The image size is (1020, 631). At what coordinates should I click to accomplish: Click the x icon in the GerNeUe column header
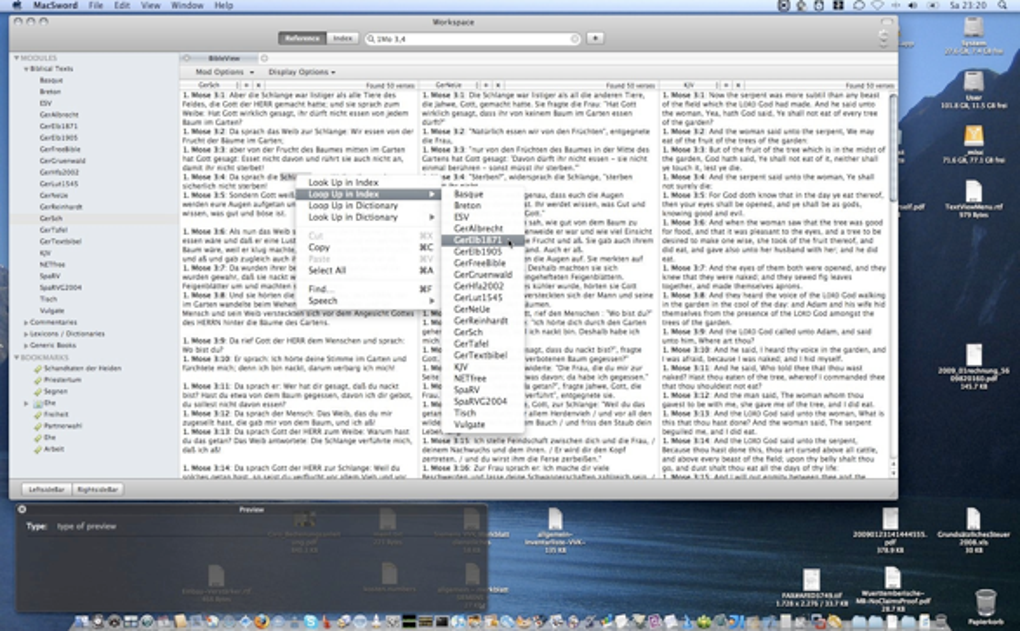click(498, 85)
